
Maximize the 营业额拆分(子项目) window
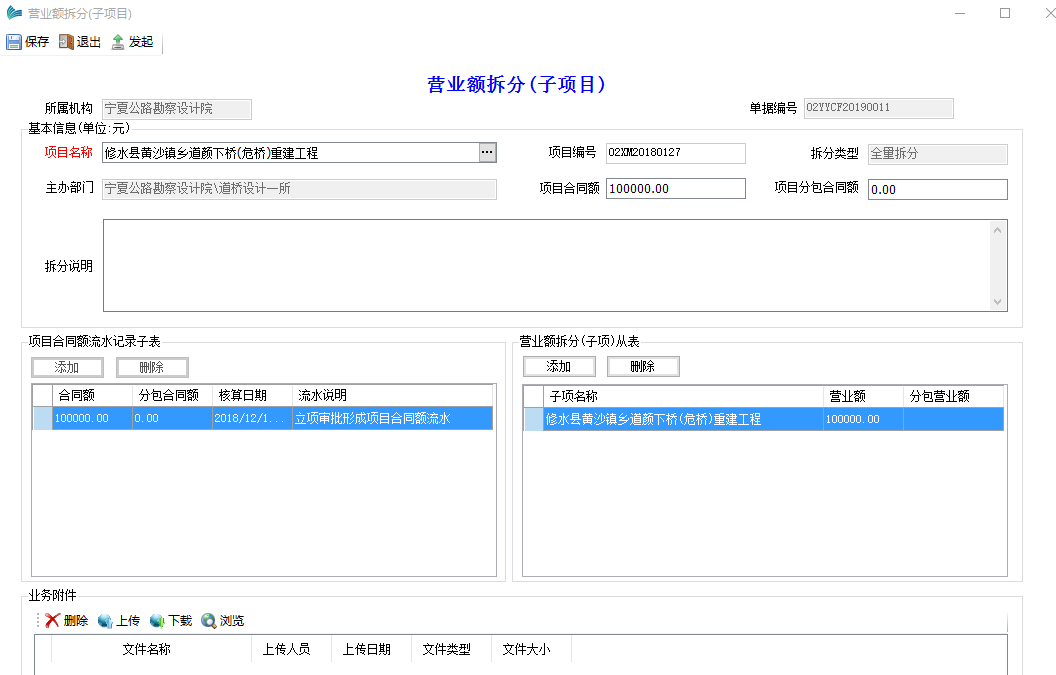1005,13
